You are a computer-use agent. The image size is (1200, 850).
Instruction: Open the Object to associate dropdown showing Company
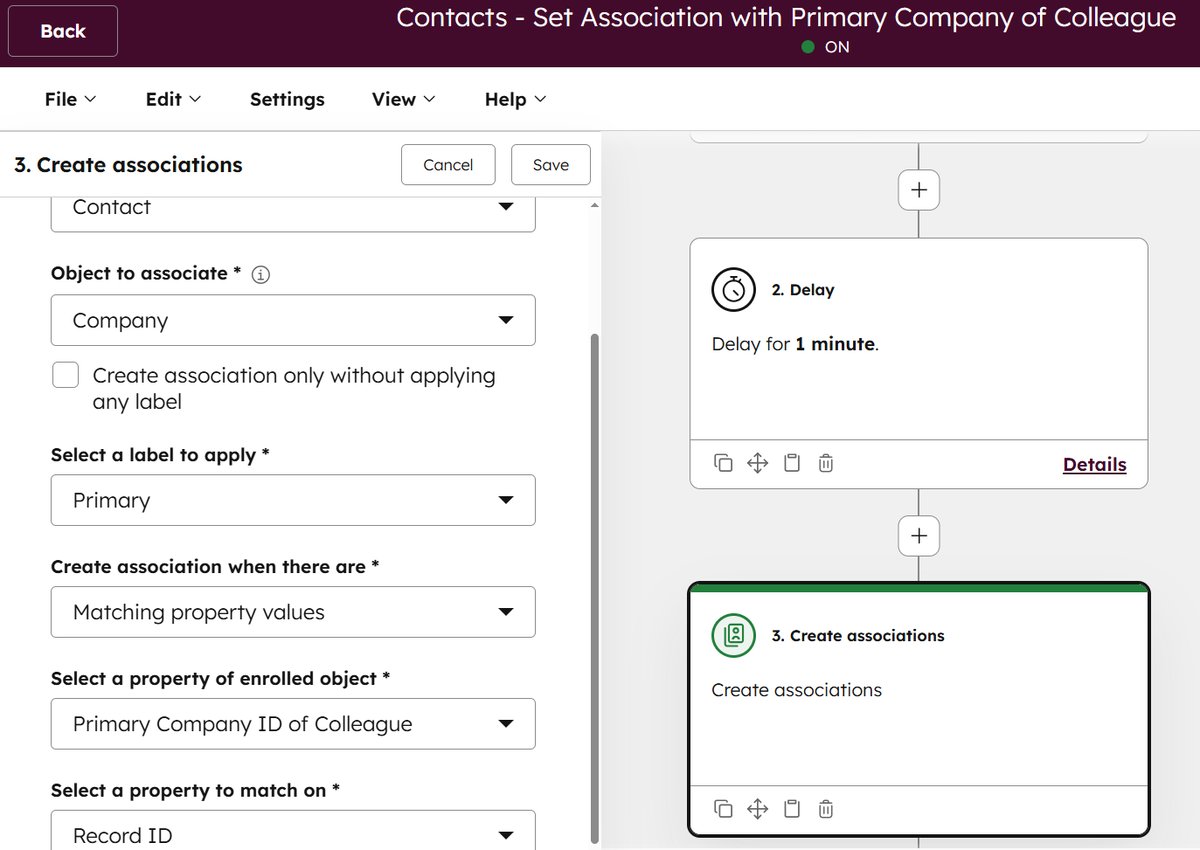(293, 320)
